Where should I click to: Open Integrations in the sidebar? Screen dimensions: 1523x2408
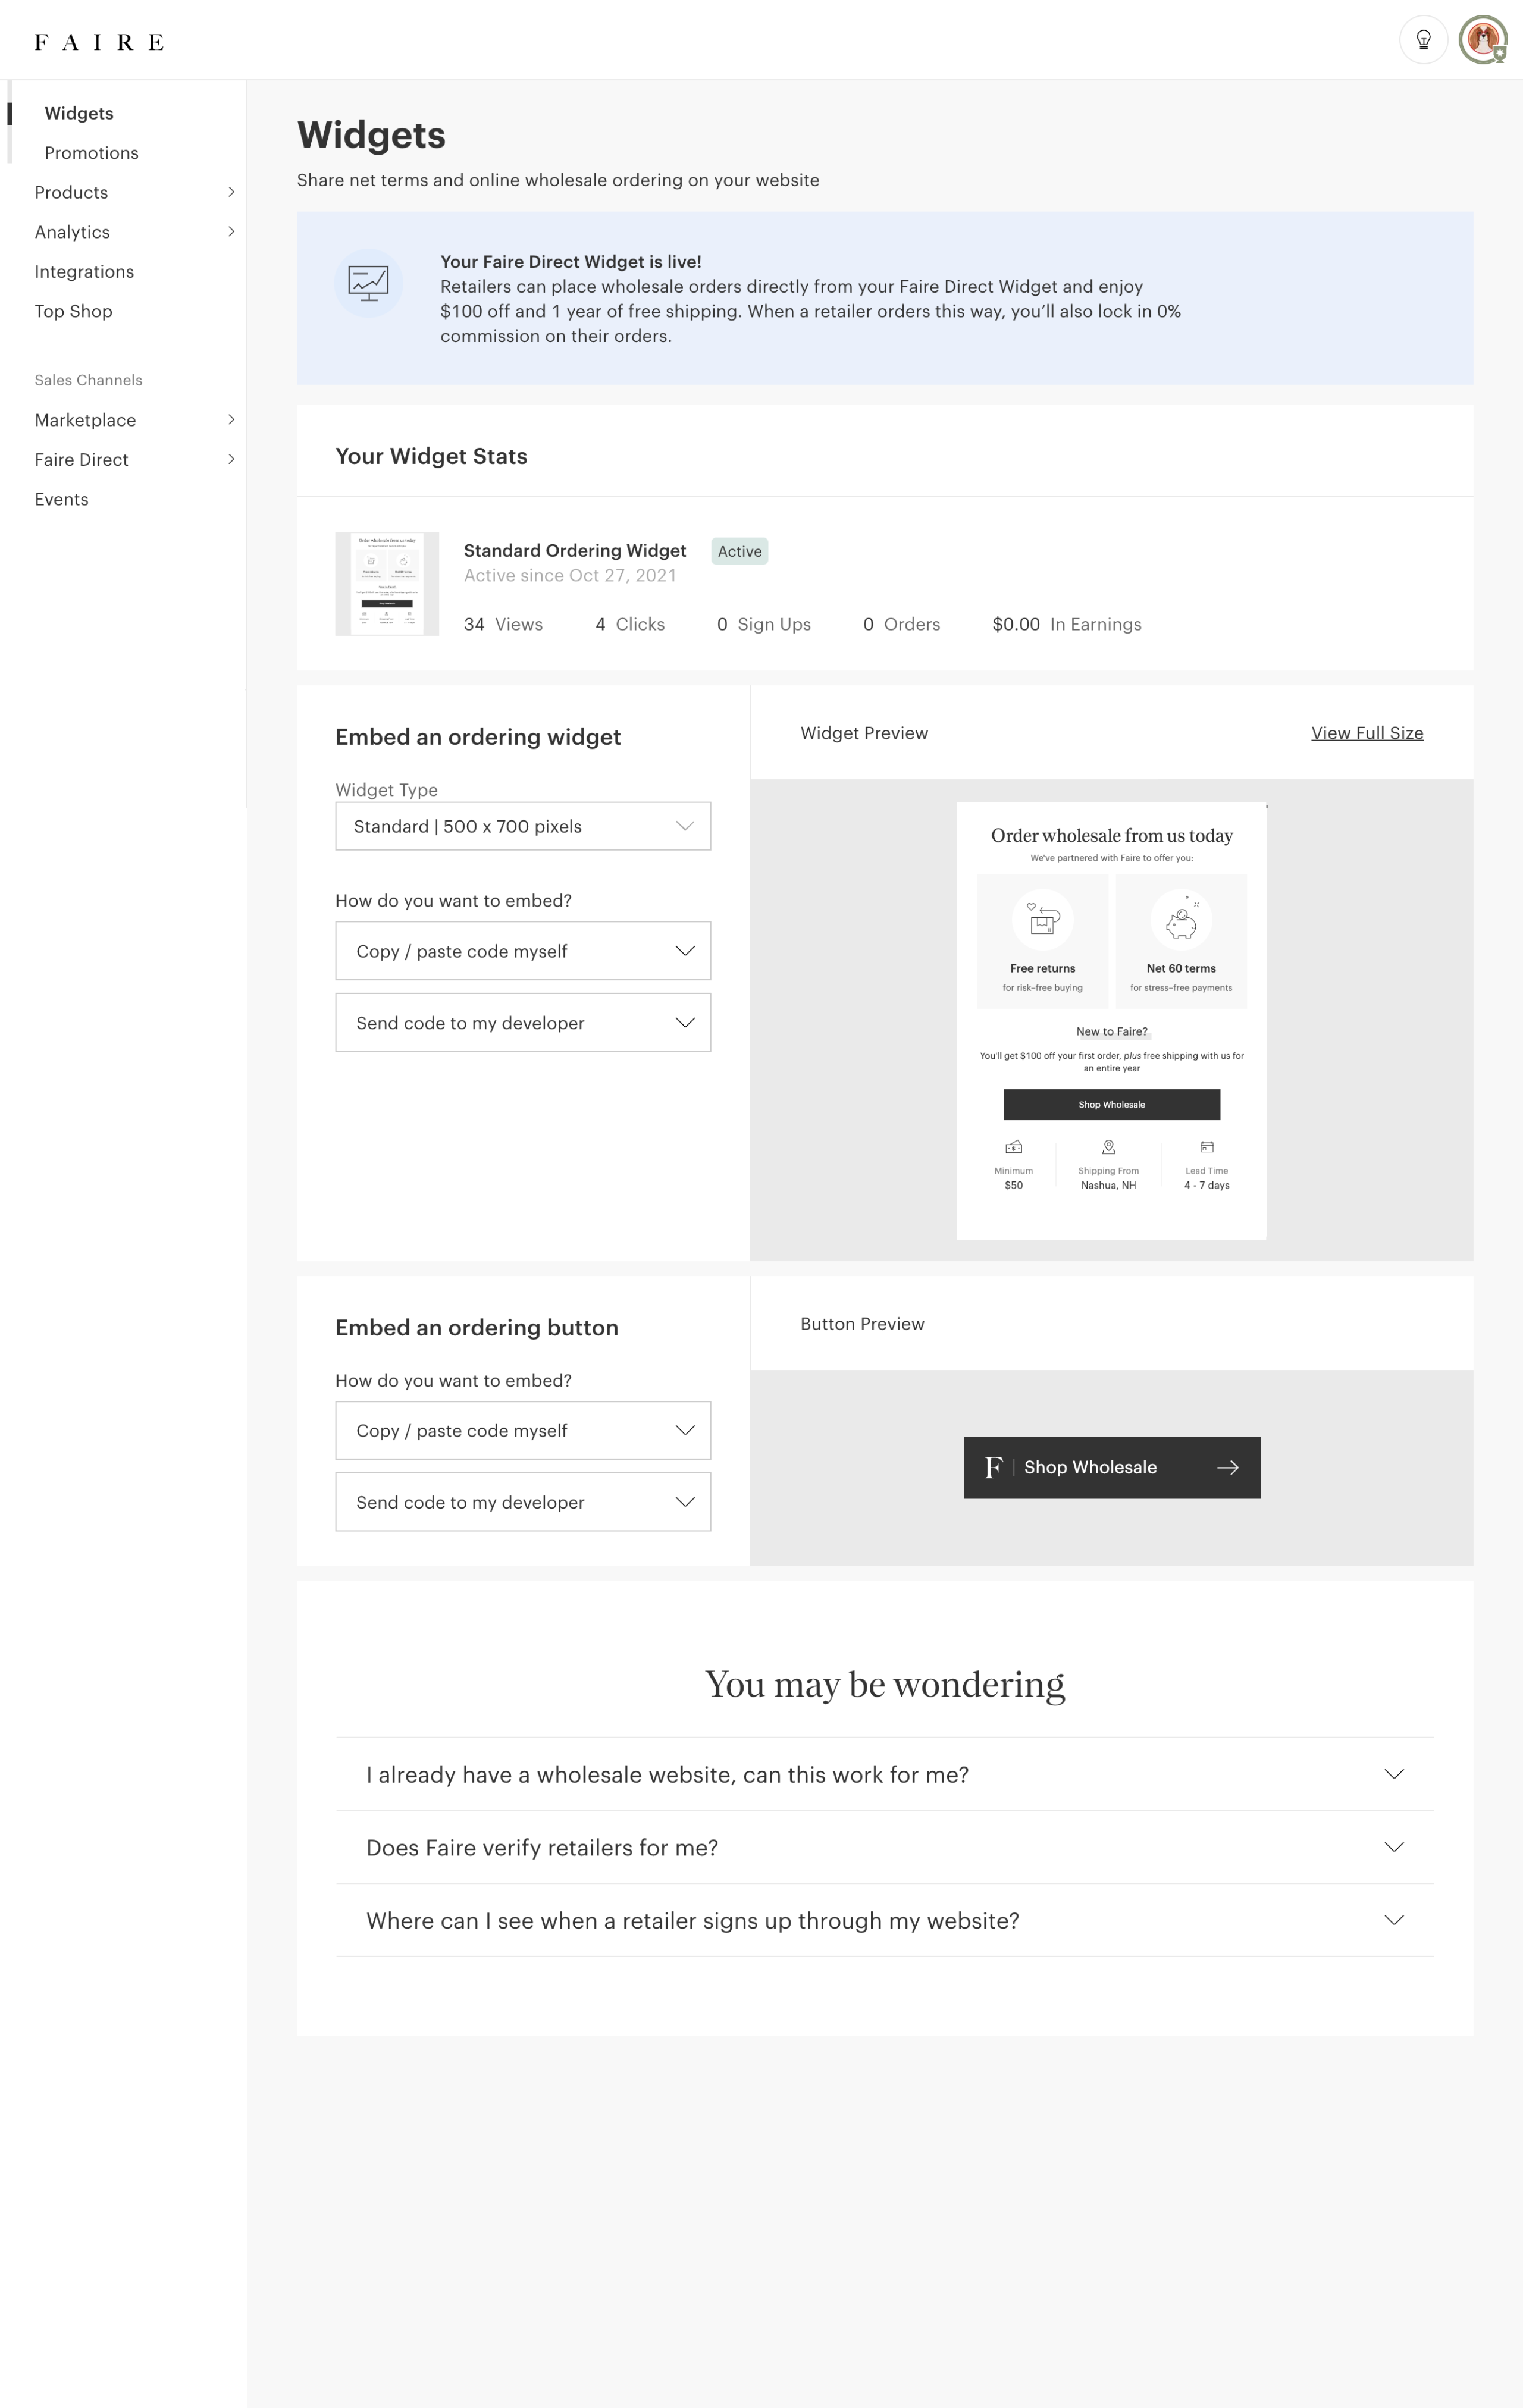(x=84, y=272)
